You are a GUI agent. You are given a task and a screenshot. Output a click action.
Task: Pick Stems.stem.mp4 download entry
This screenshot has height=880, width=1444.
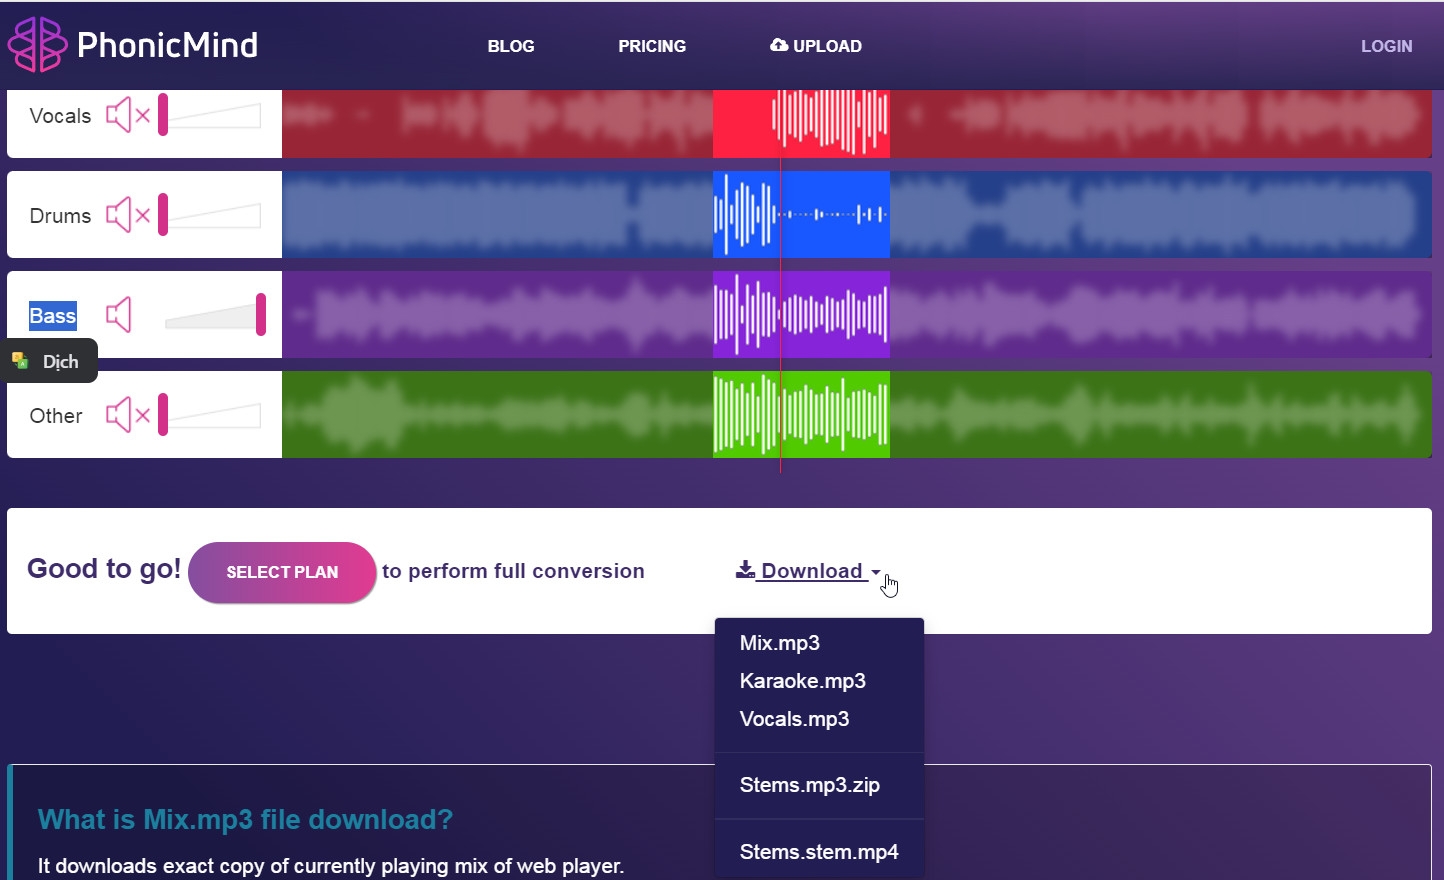point(819,852)
